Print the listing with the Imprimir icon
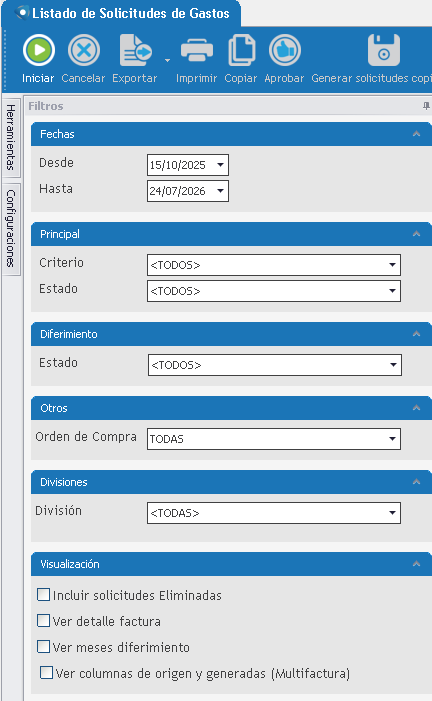 coord(197,50)
